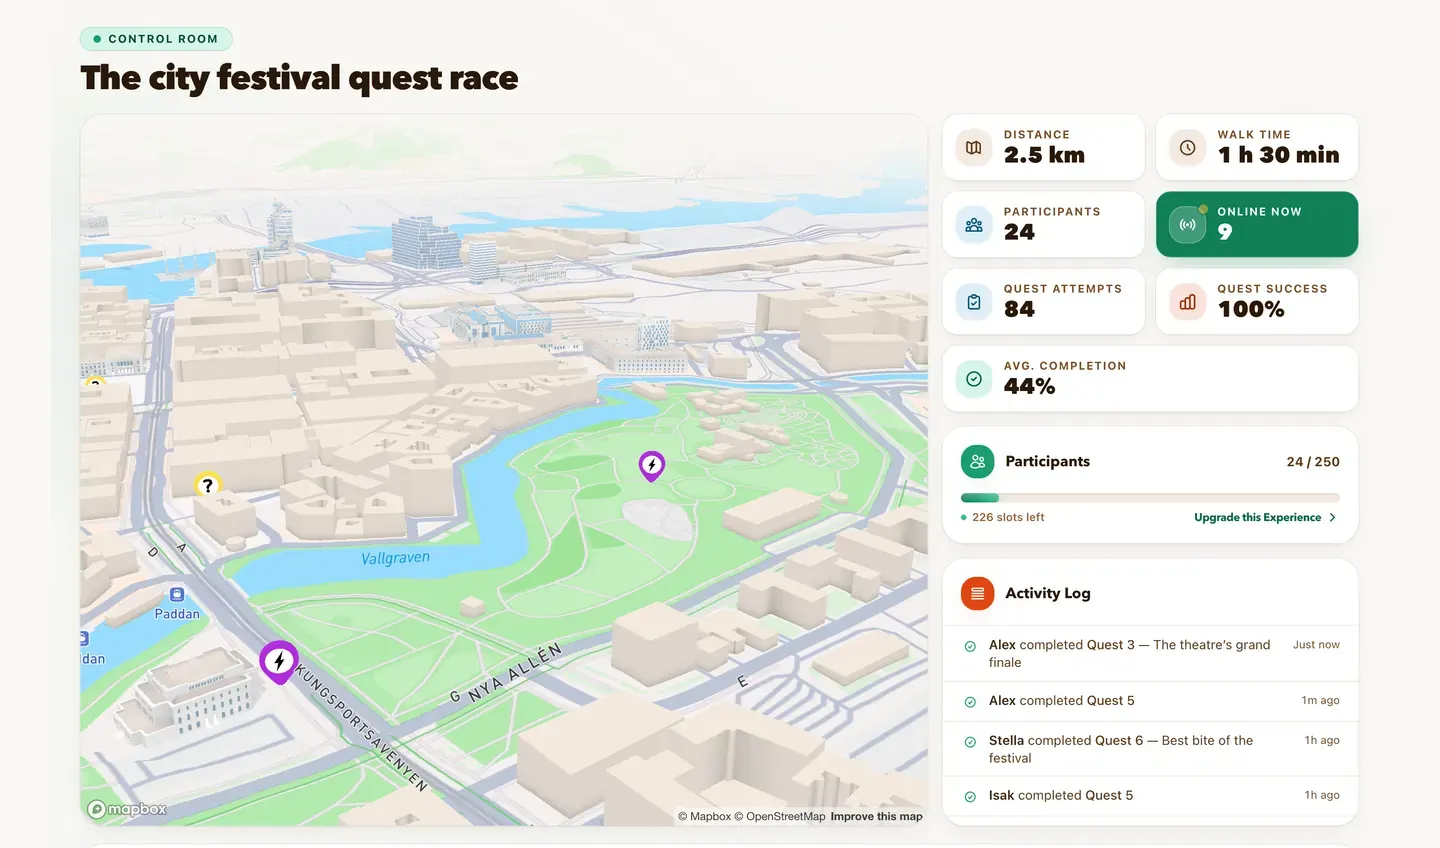Open the Mapbox attribution text link
Screen dimensions: 1440x848
pyautogui.click(x=705, y=816)
